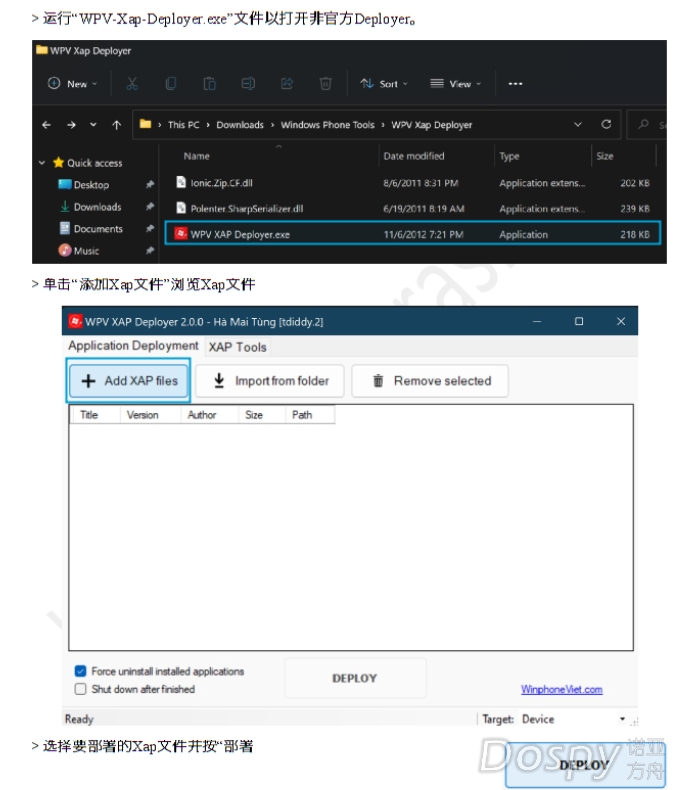Click the WPV XAP Deployer title bar icon
Image resolution: width=677 pixels, height=790 pixels.
pos(75,321)
